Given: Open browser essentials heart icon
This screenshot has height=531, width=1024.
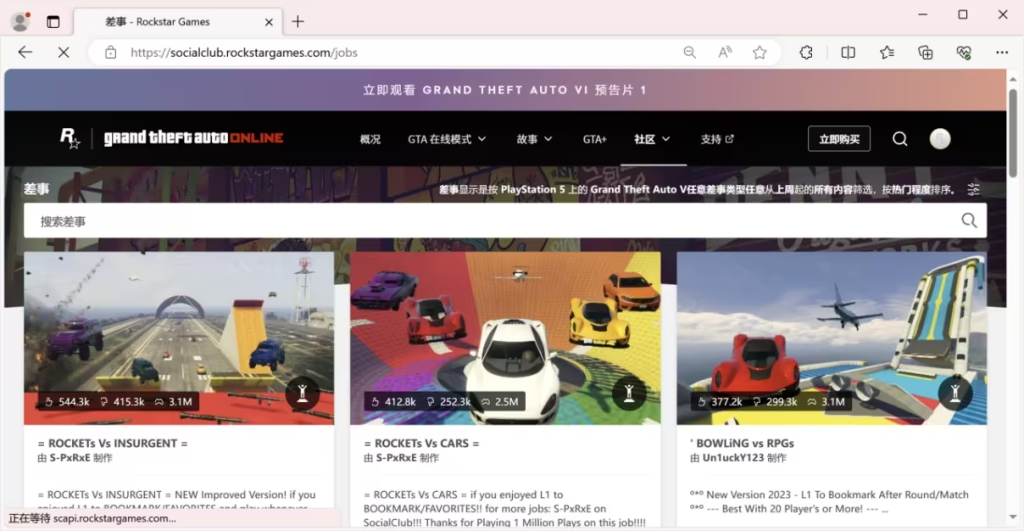Looking at the screenshot, I should point(964,52).
